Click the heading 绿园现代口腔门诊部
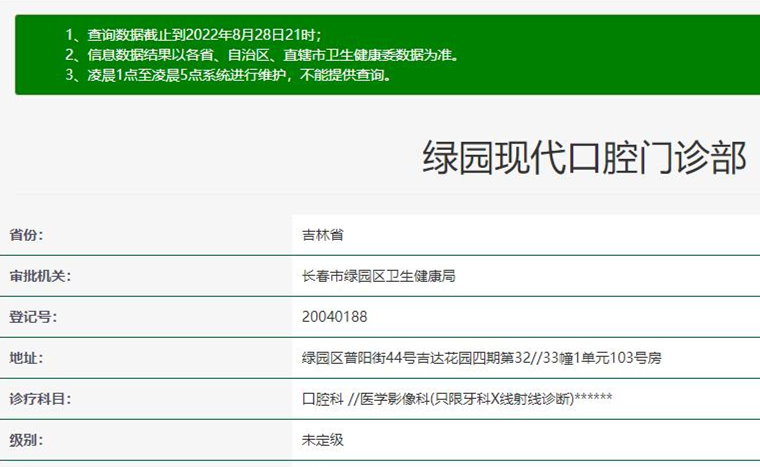The image size is (760, 467). tap(584, 158)
